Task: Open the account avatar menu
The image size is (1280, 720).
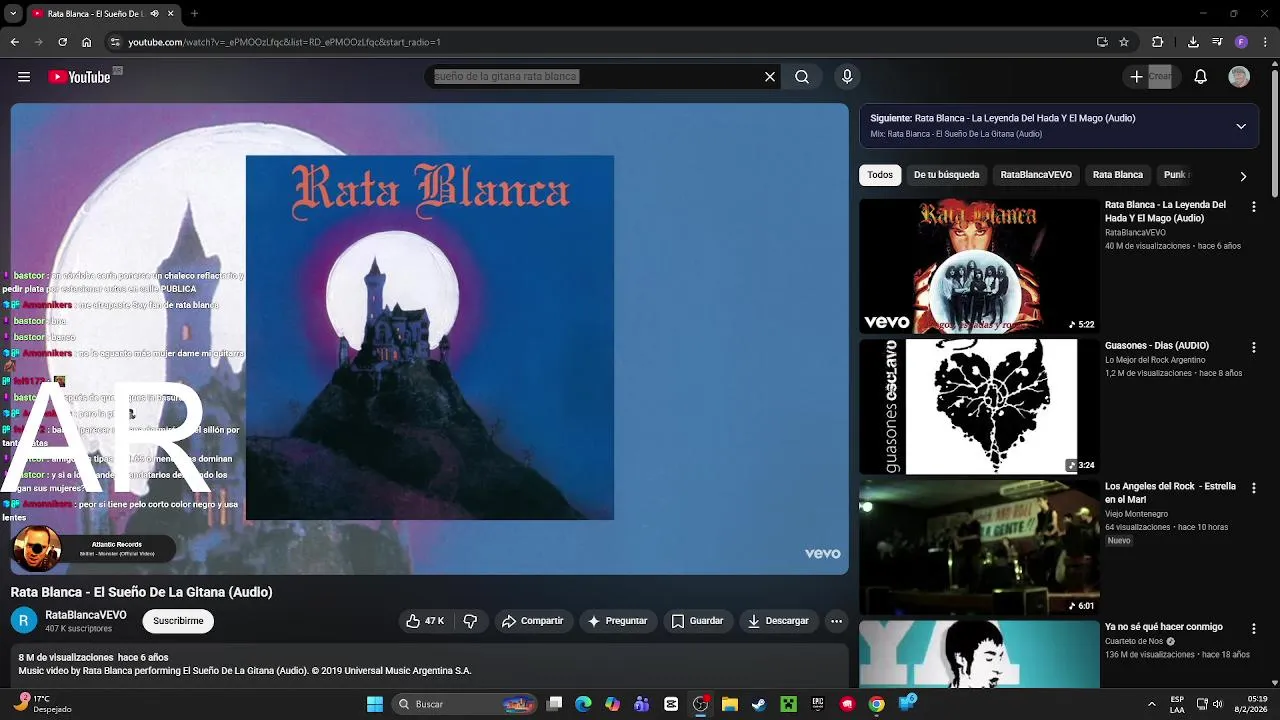Action: [1239, 77]
